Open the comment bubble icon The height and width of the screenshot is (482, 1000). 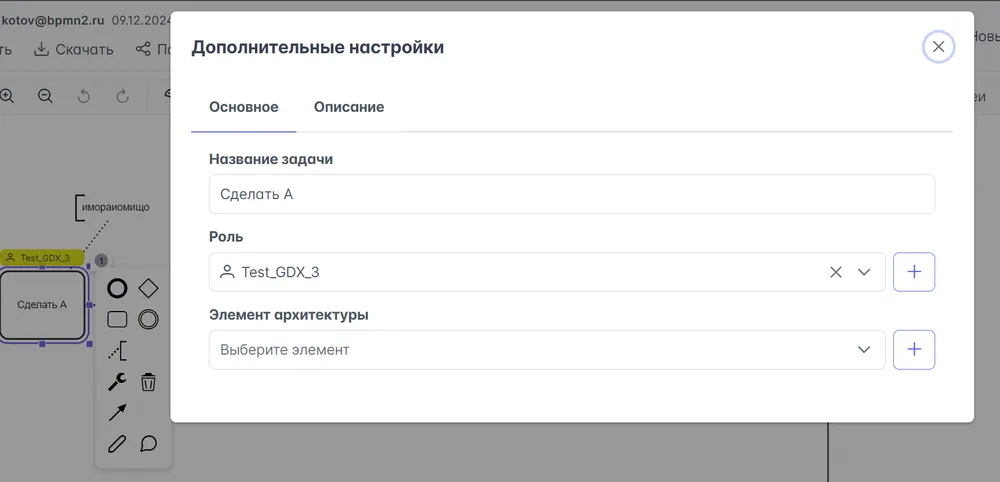(148, 443)
